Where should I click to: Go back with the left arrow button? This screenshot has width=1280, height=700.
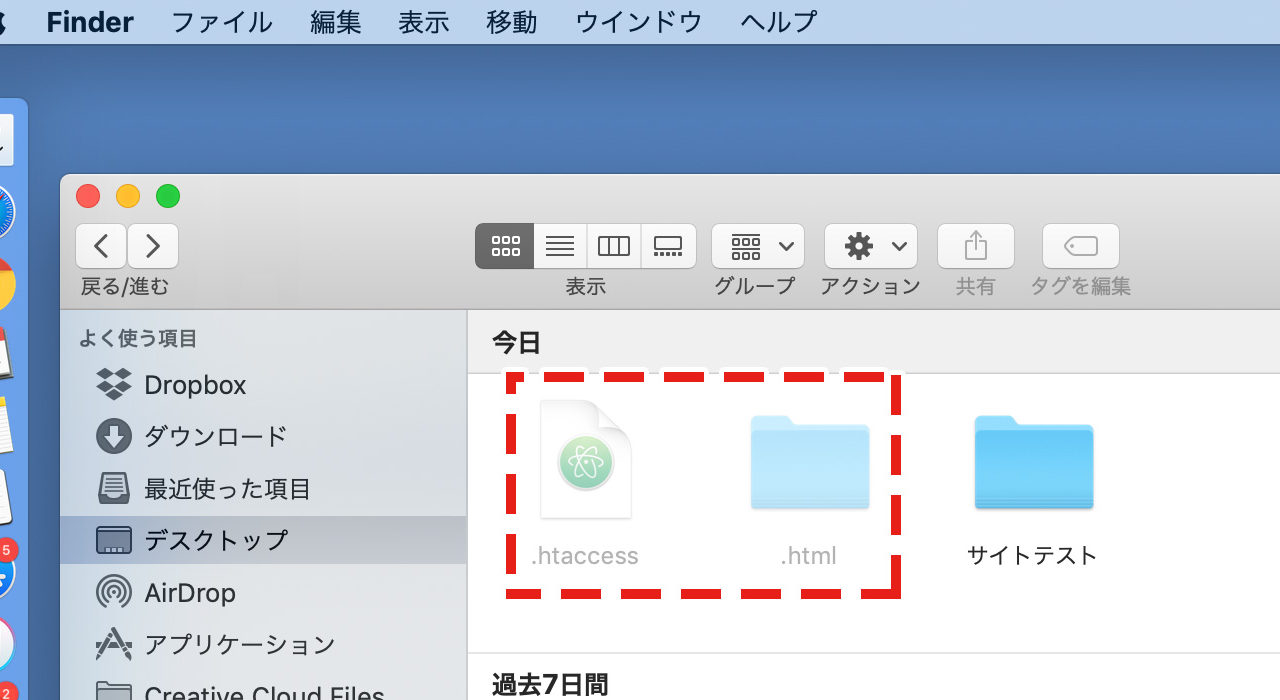pyautogui.click(x=101, y=246)
